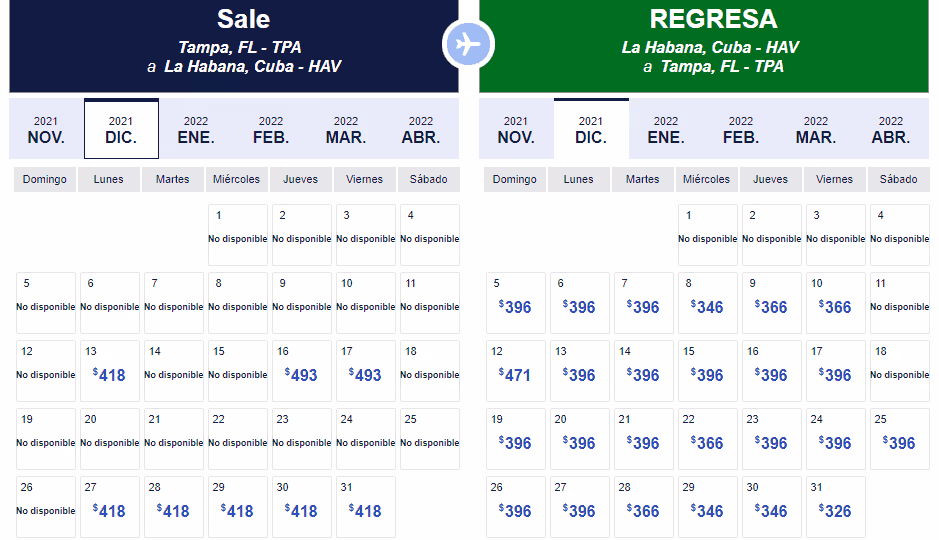Select December 25 return for $396
The height and width of the screenshot is (540, 939).
click(899, 439)
